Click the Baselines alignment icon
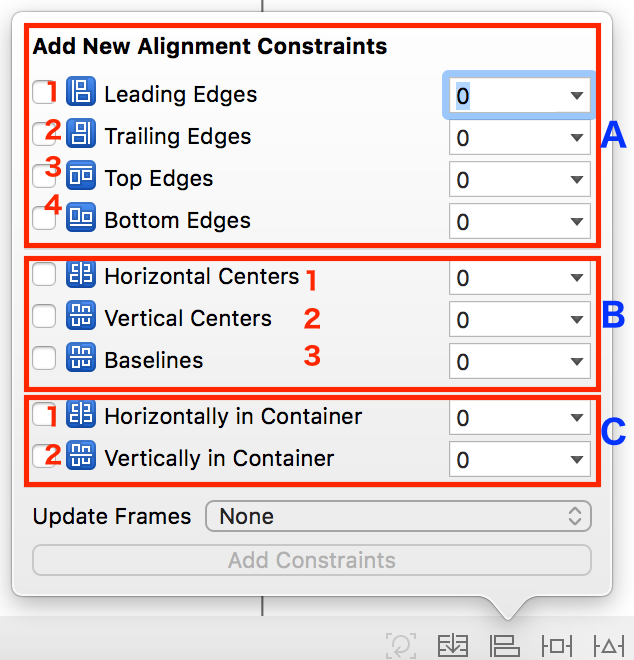Image resolution: width=634 pixels, height=660 pixels. tap(80, 360)
